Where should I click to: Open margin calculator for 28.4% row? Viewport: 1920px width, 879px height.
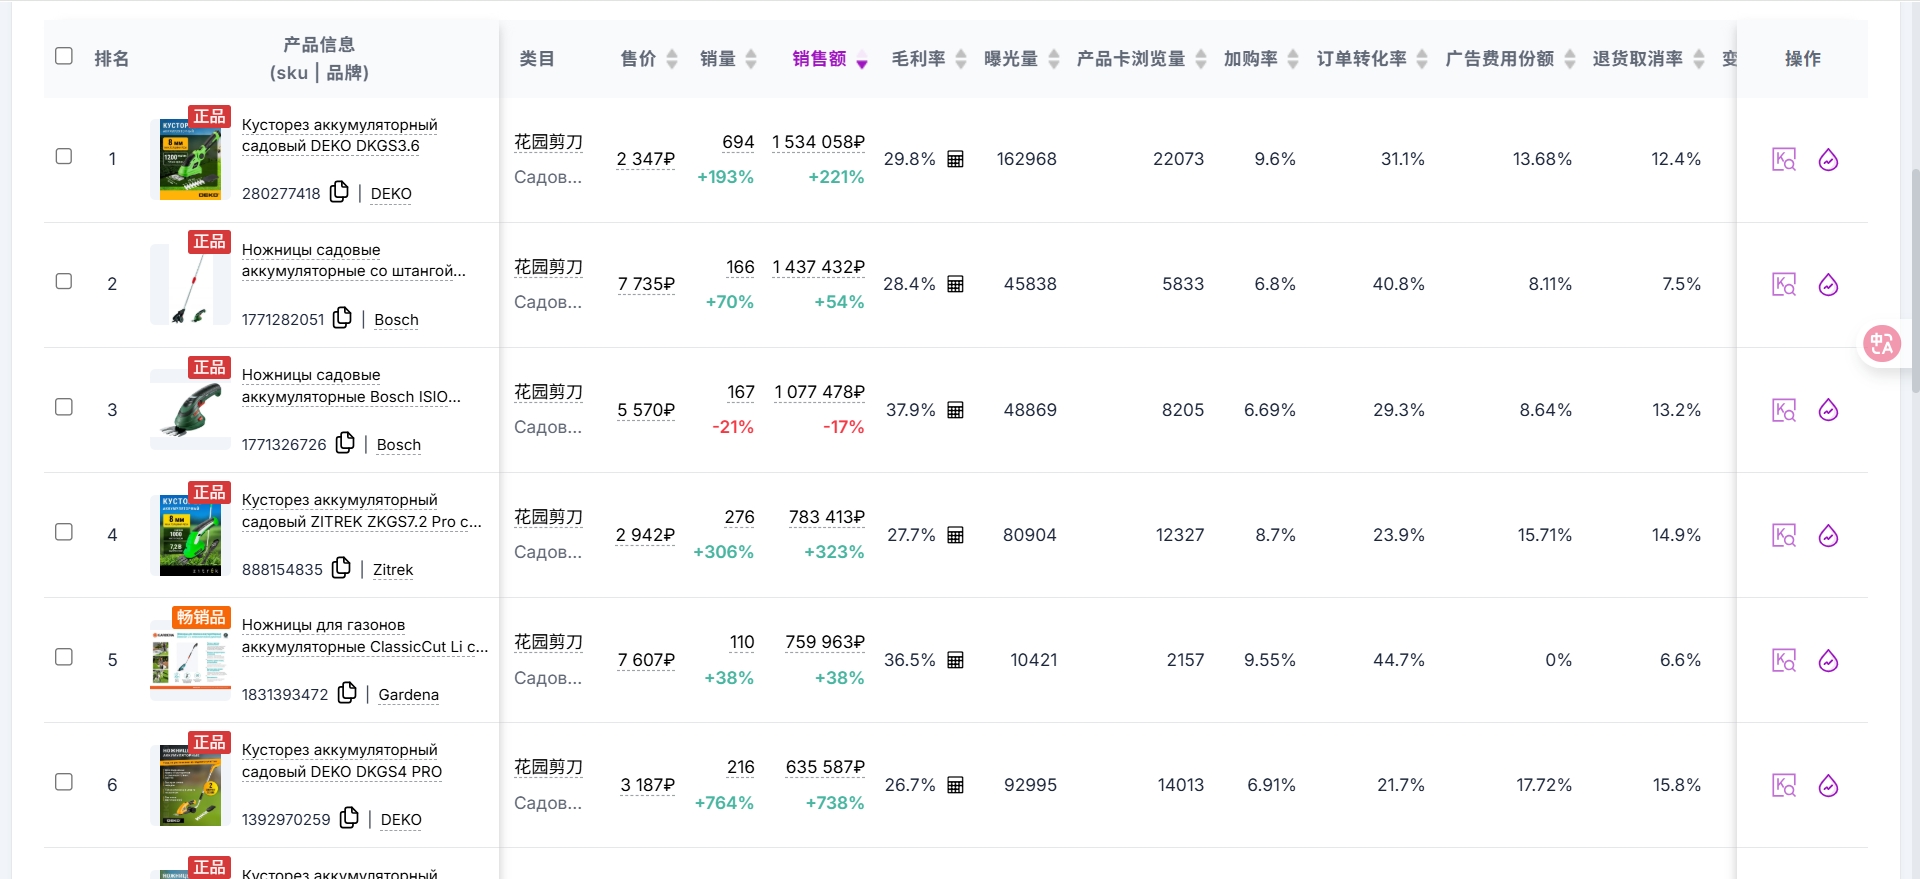point(955,284)
